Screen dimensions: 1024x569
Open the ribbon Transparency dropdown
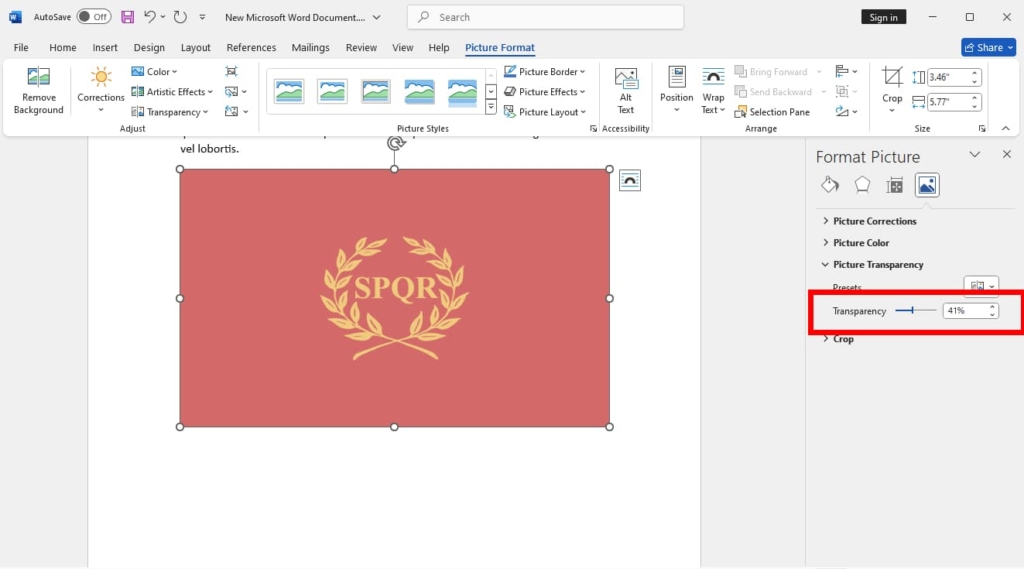(170, 112)
